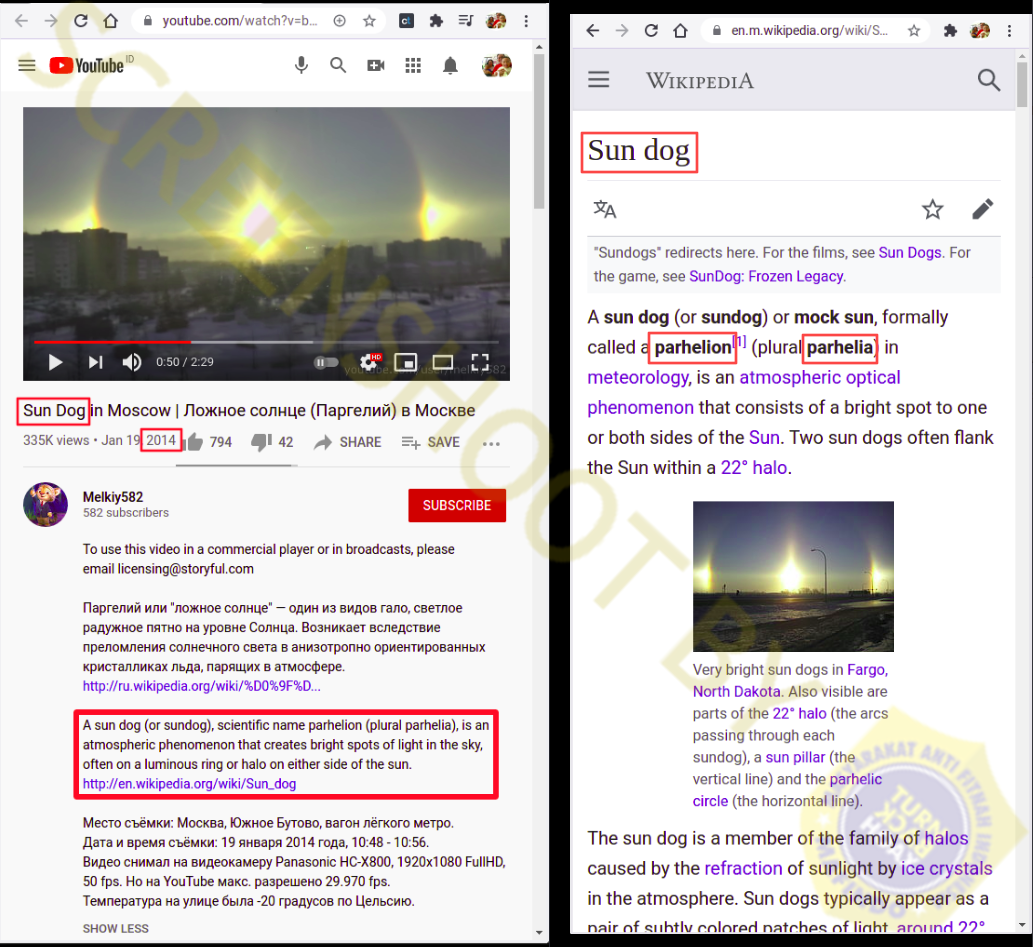The width and height of the screenshot is (1033, 947).
Task: Bookmark the YouTube page with the star
Action: pyautogui.click(x=370, y=21)
